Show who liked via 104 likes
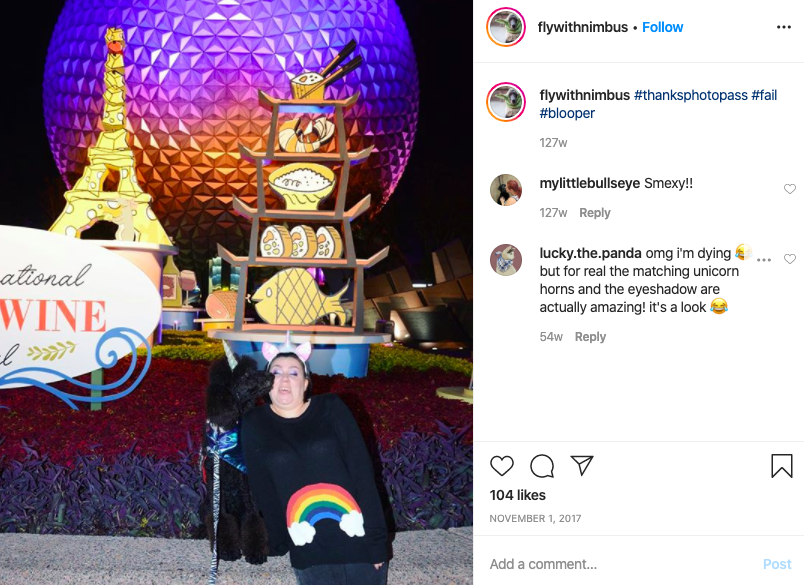The image size is (804, 585). point(517,495)
